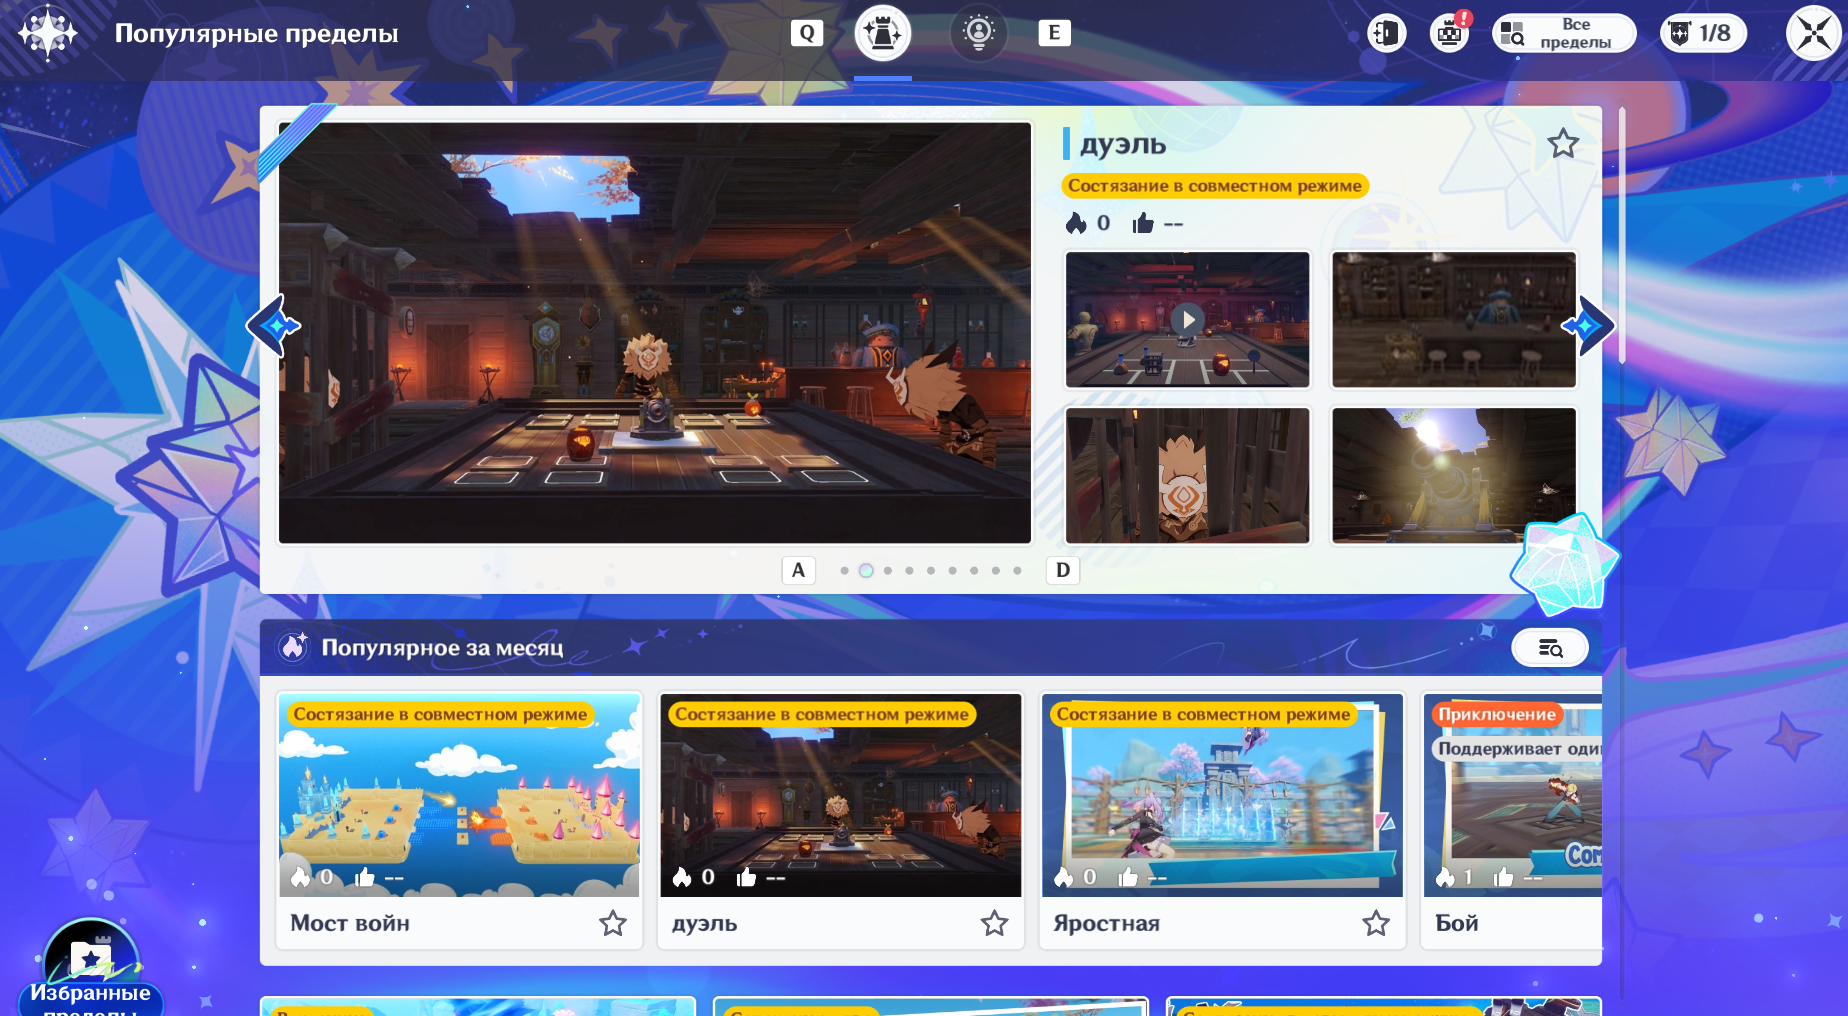Select the fifth carousel page dot
1848x1016 pixels.
click(x=931, y=571)
